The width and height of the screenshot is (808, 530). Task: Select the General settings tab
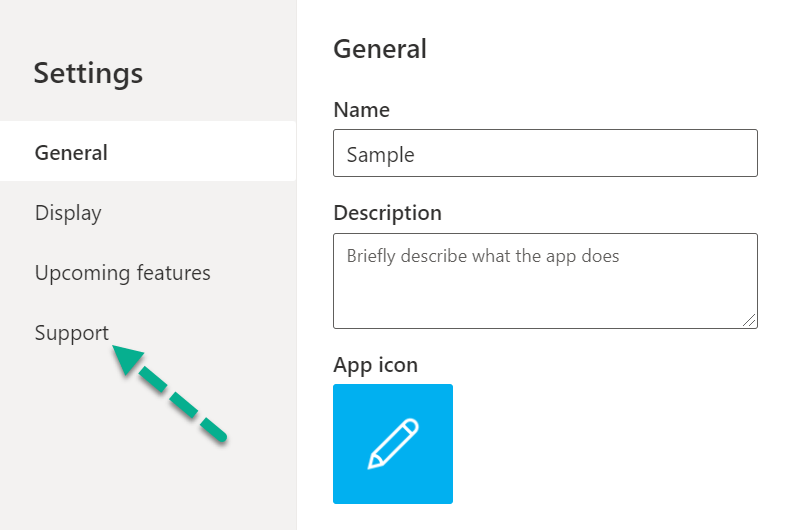148,151
